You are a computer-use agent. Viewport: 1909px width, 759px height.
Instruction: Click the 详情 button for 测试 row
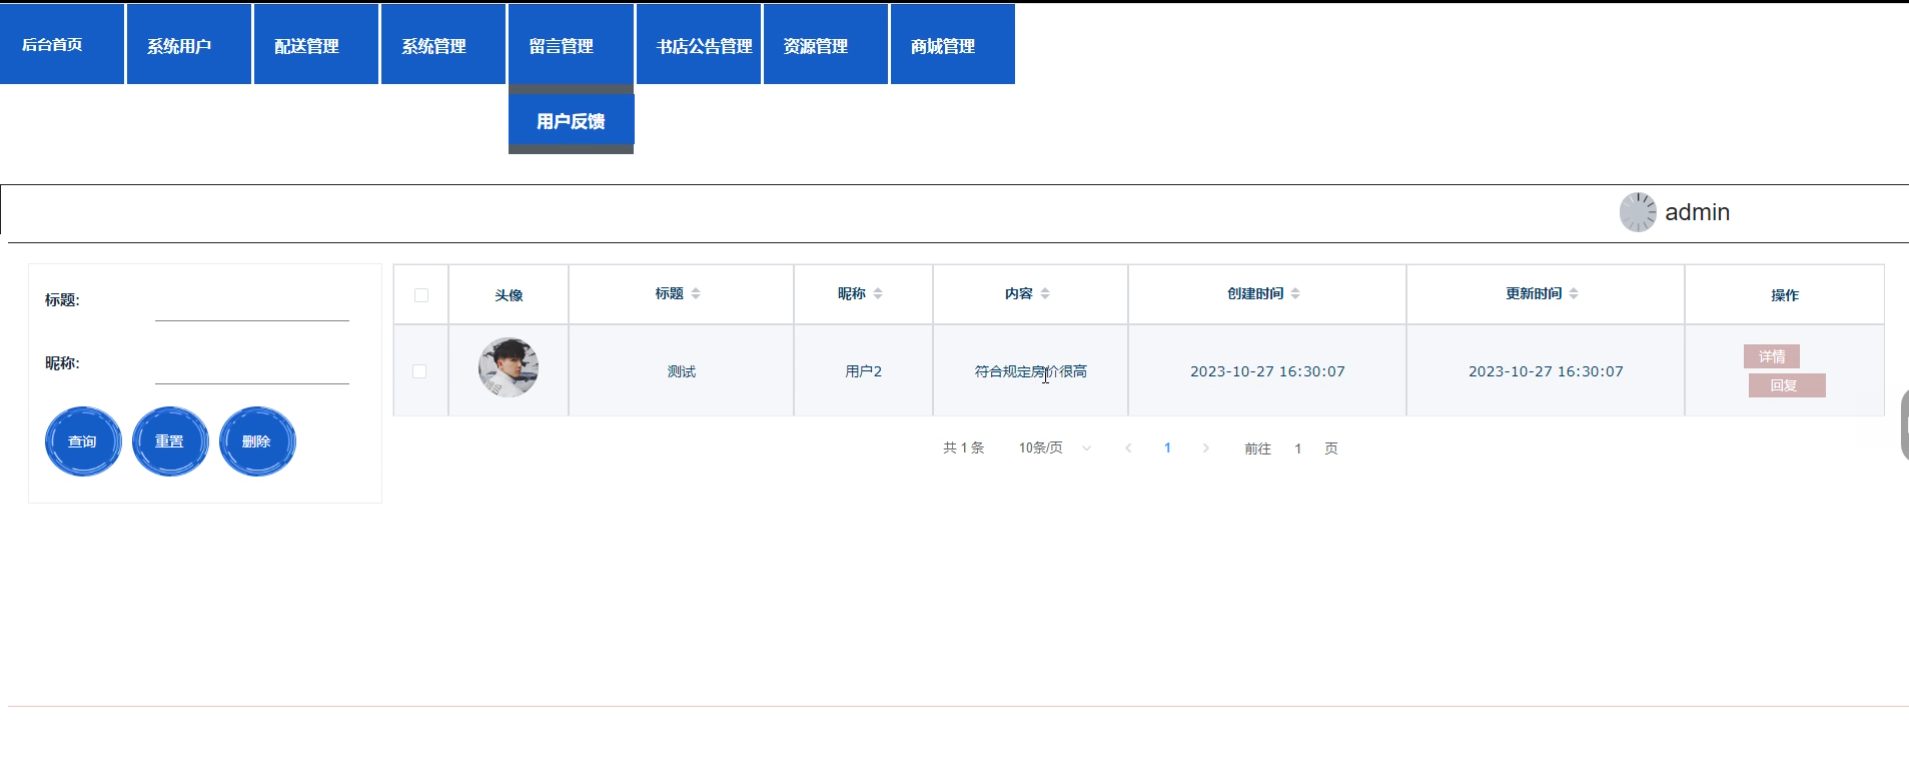tap(1772, 356)
